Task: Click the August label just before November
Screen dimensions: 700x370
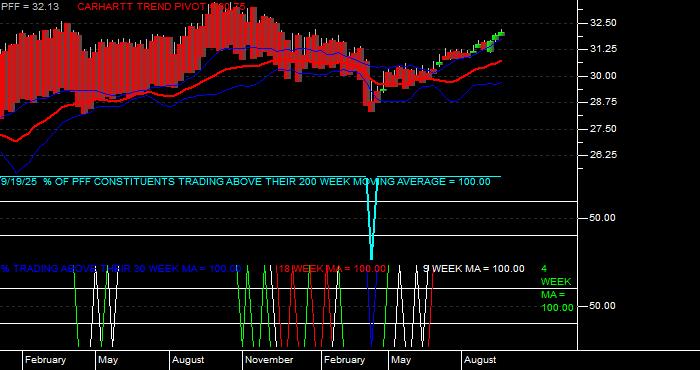Action: tap(188, 360)
